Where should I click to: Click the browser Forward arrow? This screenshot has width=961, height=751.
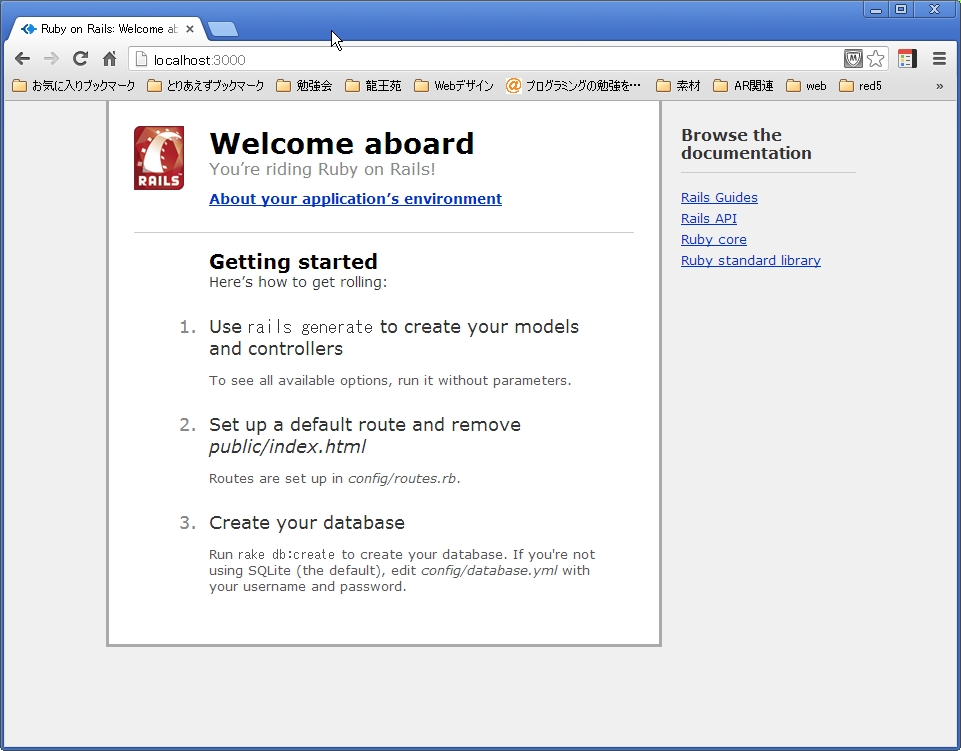tap(51, 59)
